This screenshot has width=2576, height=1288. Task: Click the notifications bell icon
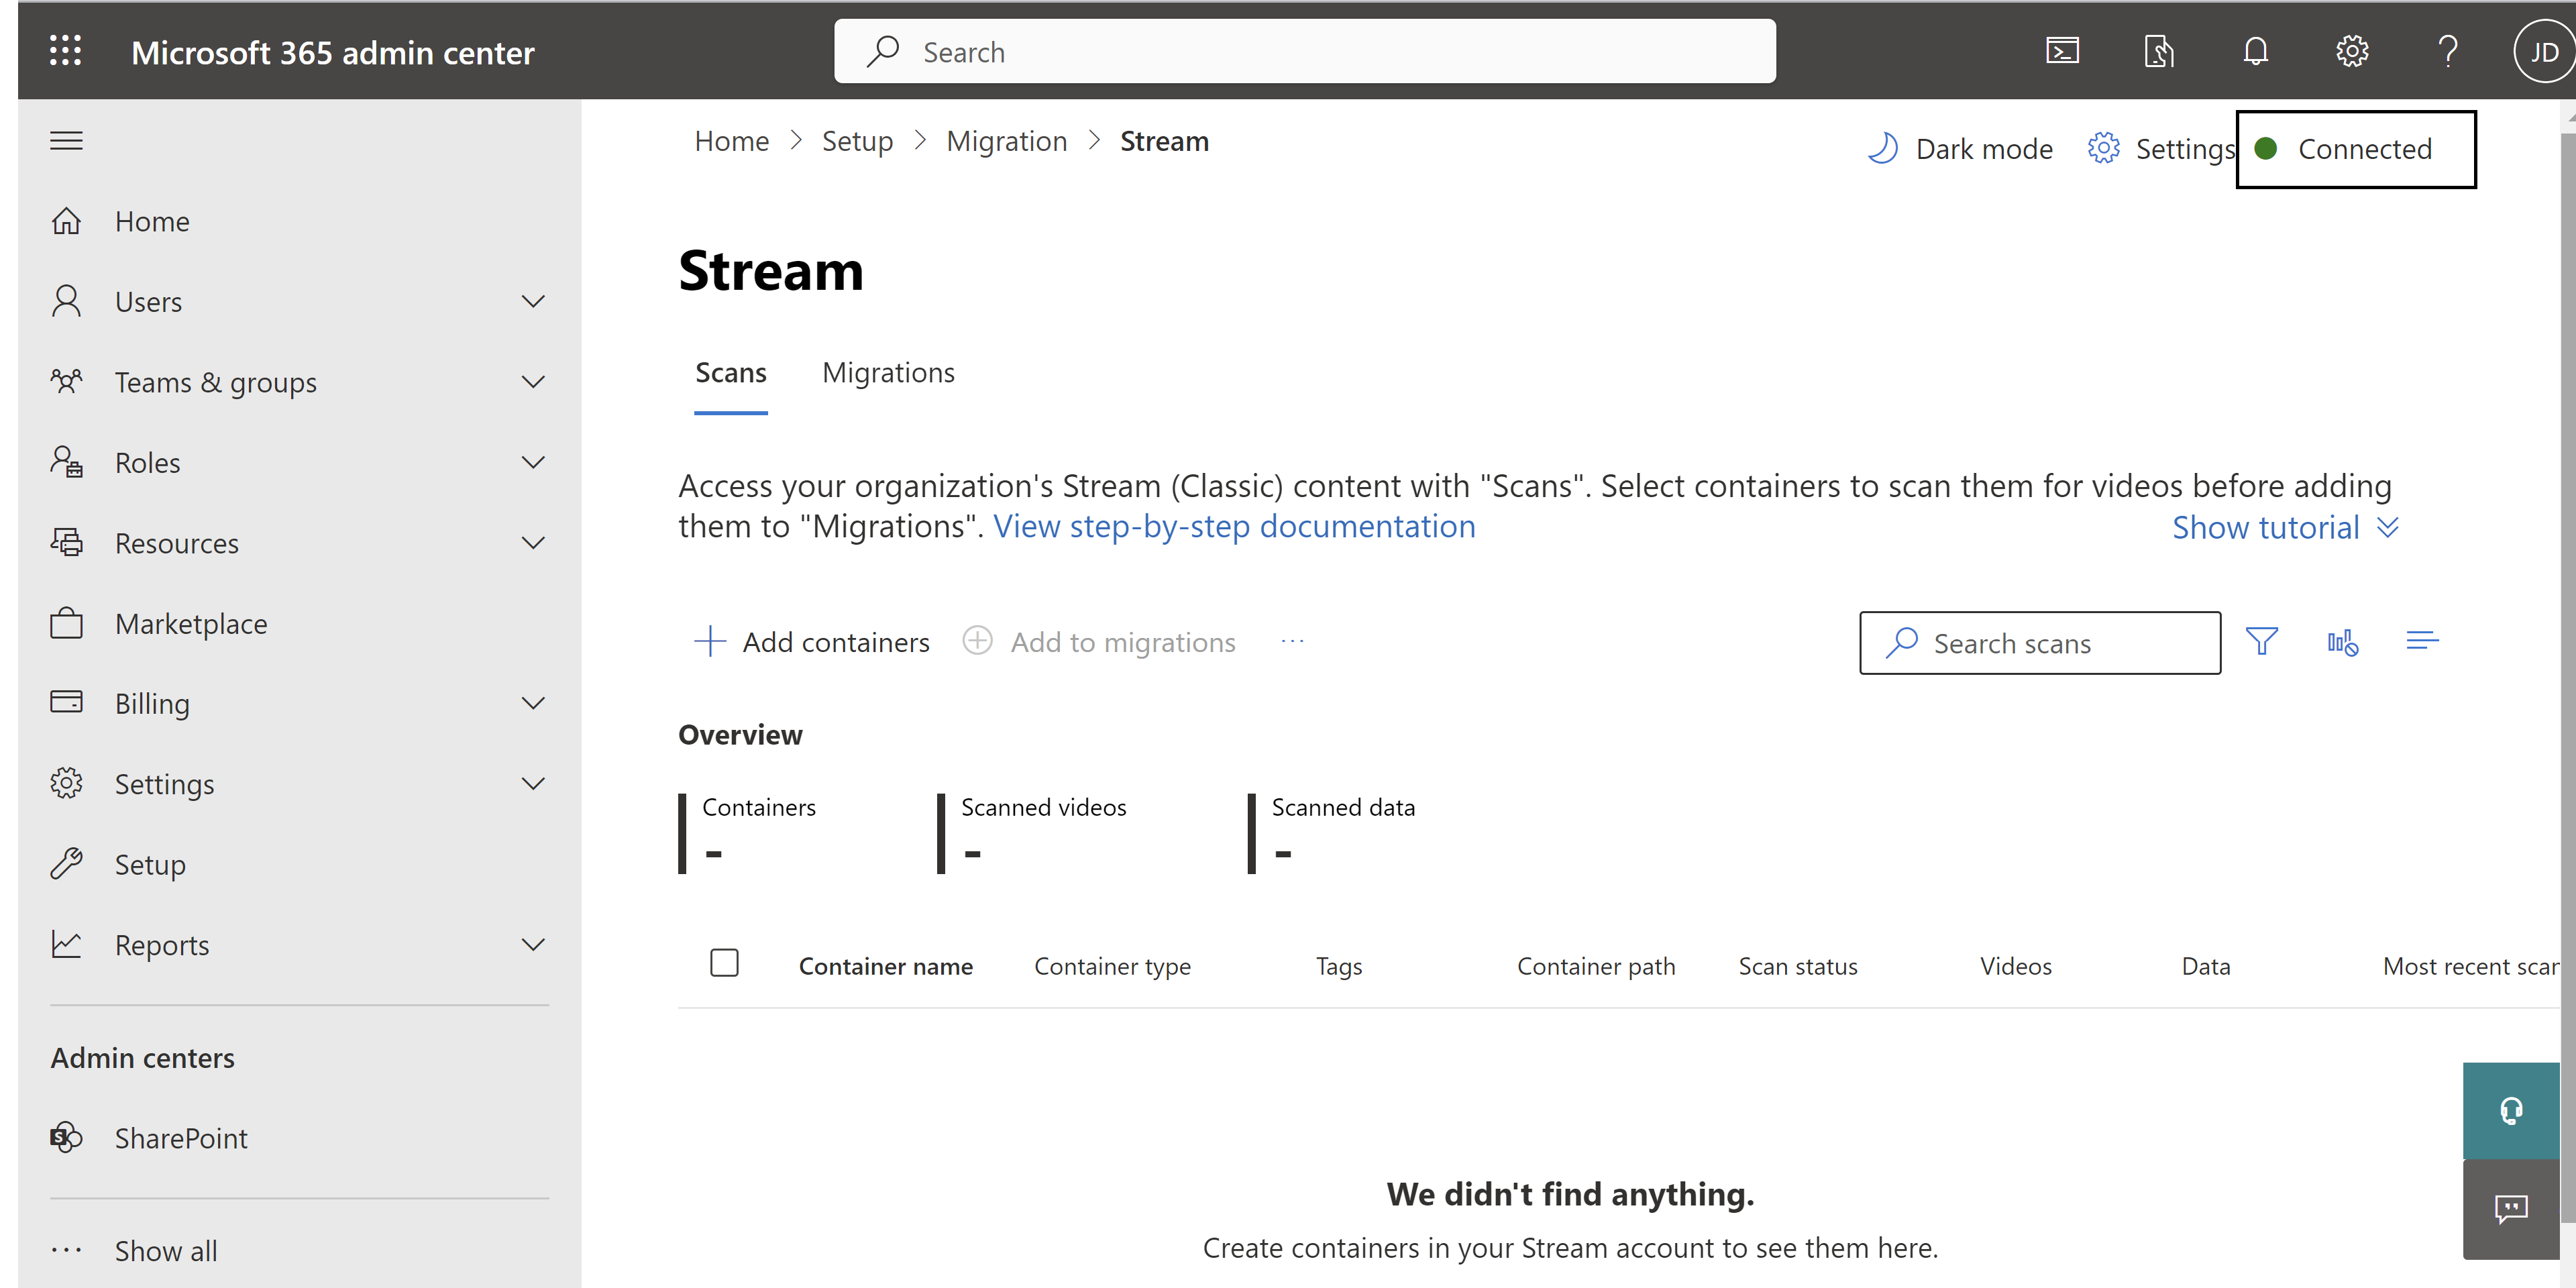point(2254,49)
